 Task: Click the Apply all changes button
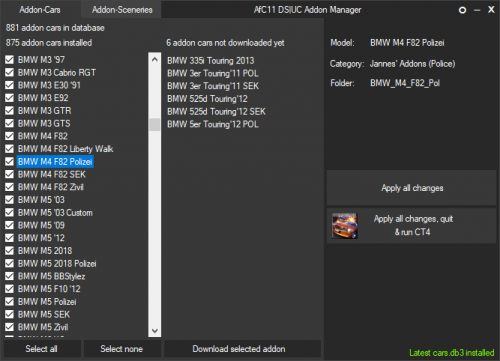[x=412, y=188]
